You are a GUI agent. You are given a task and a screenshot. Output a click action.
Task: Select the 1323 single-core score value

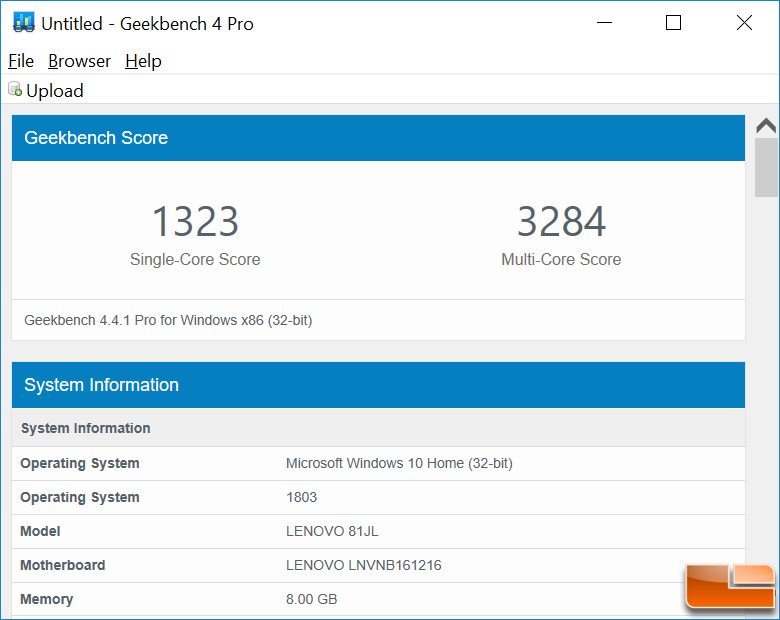pos(195,221)
